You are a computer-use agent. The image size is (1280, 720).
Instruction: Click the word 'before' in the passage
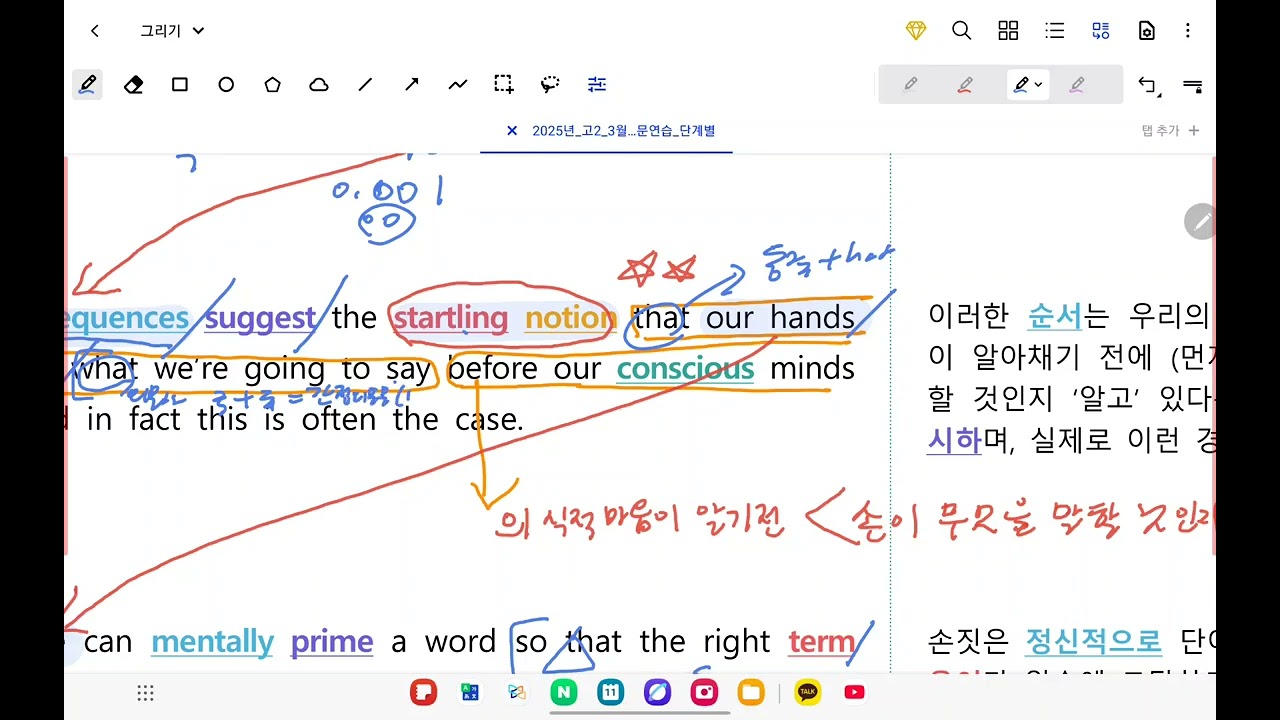point(492,370)
